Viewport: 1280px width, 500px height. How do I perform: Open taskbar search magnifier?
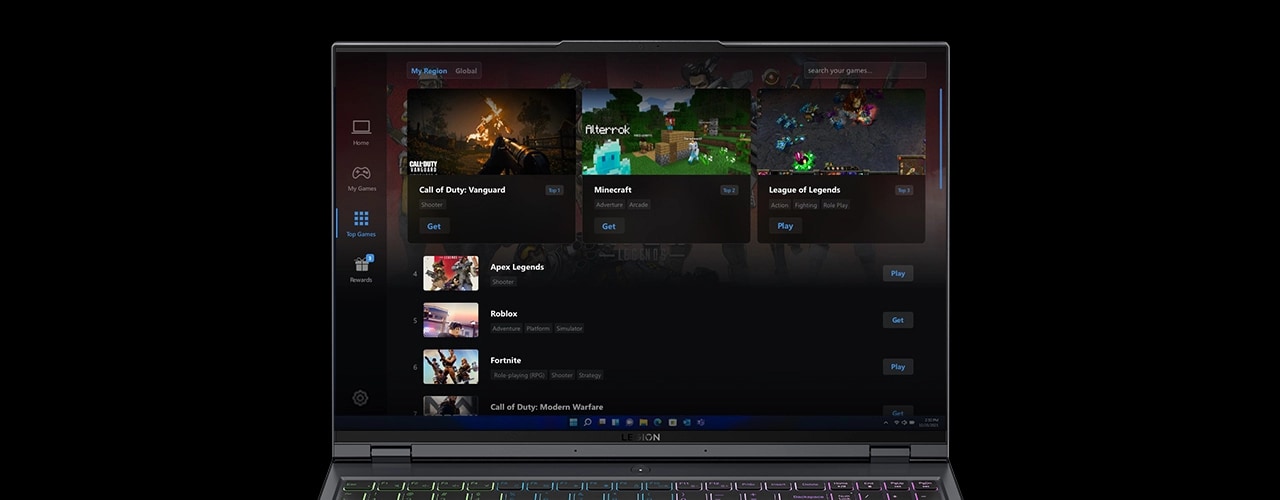588,422
